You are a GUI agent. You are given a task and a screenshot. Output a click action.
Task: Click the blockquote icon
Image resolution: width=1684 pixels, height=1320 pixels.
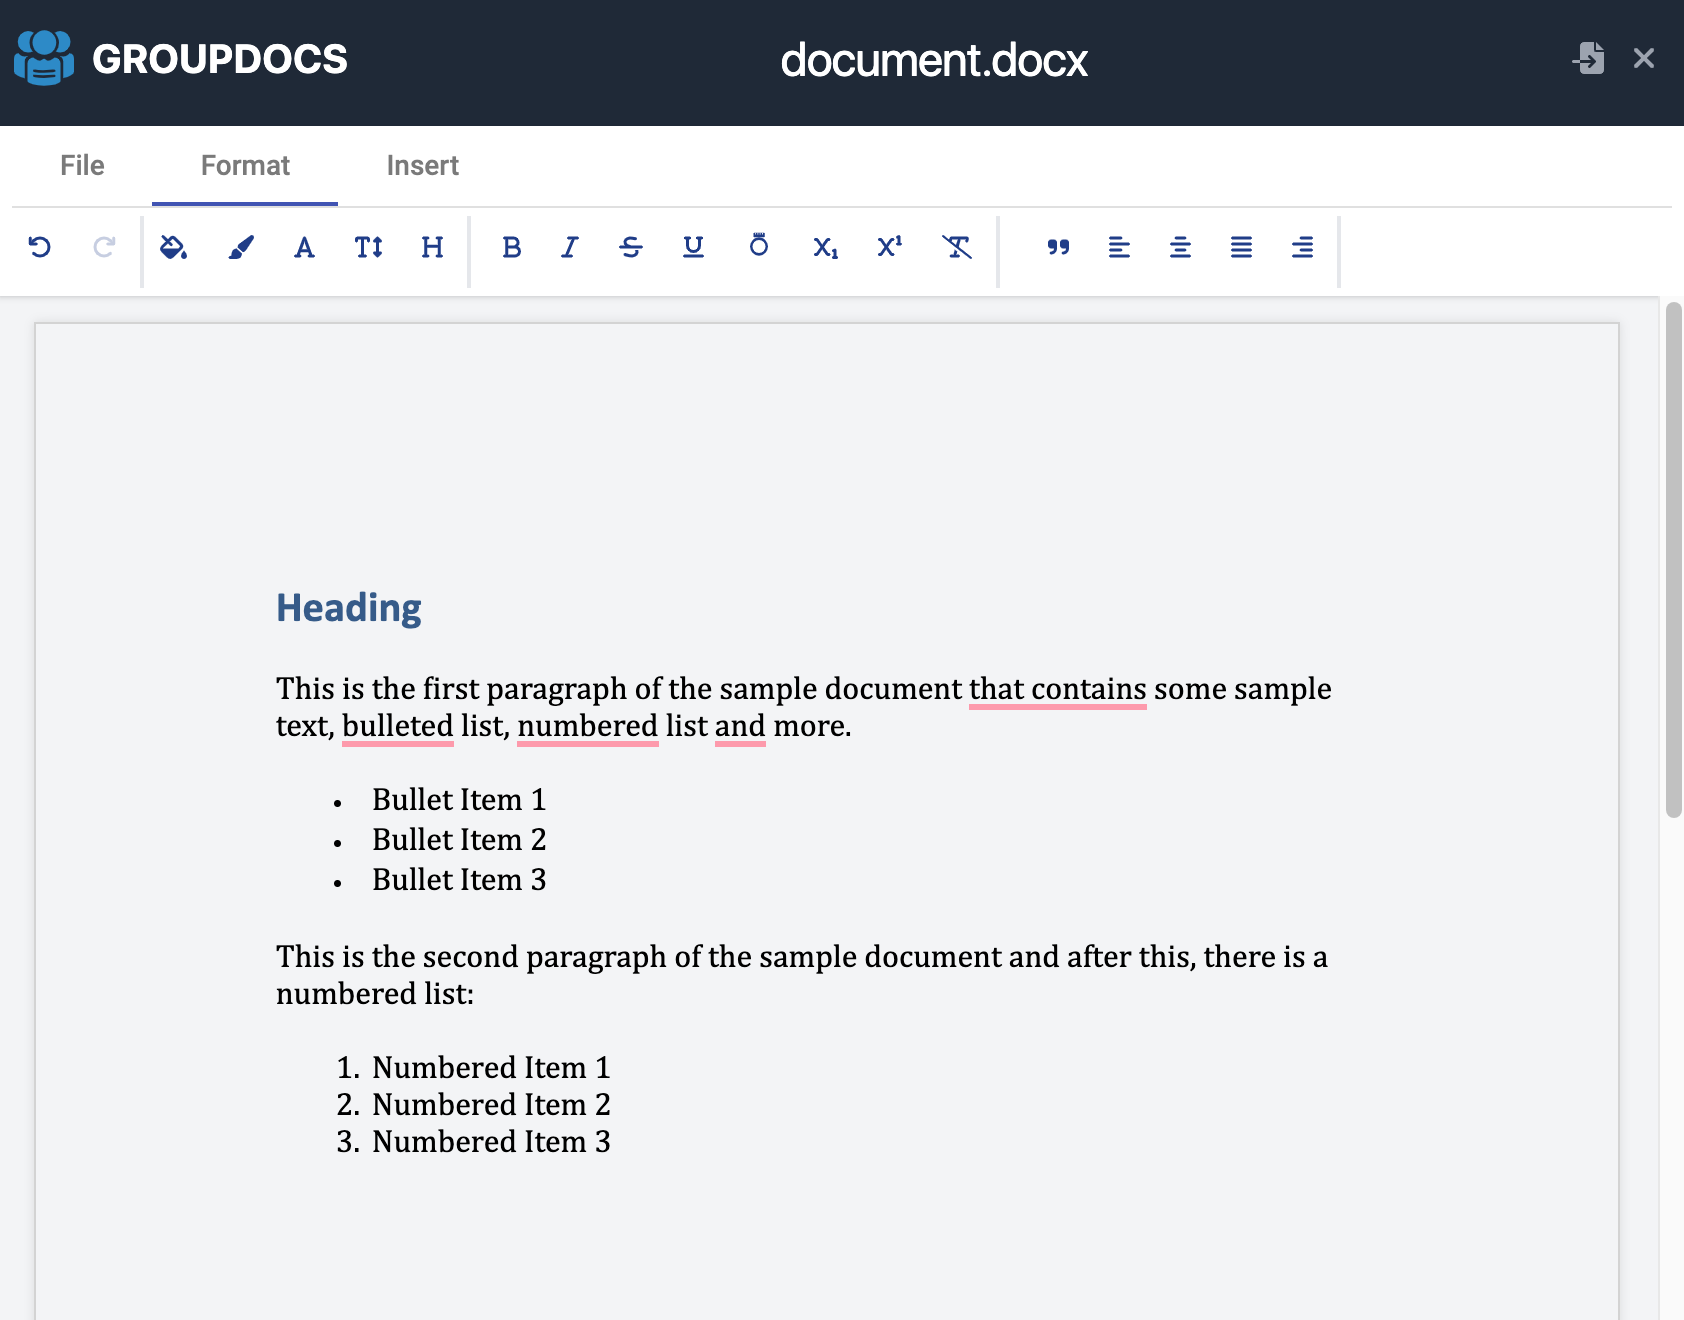tap(1060, 249)
